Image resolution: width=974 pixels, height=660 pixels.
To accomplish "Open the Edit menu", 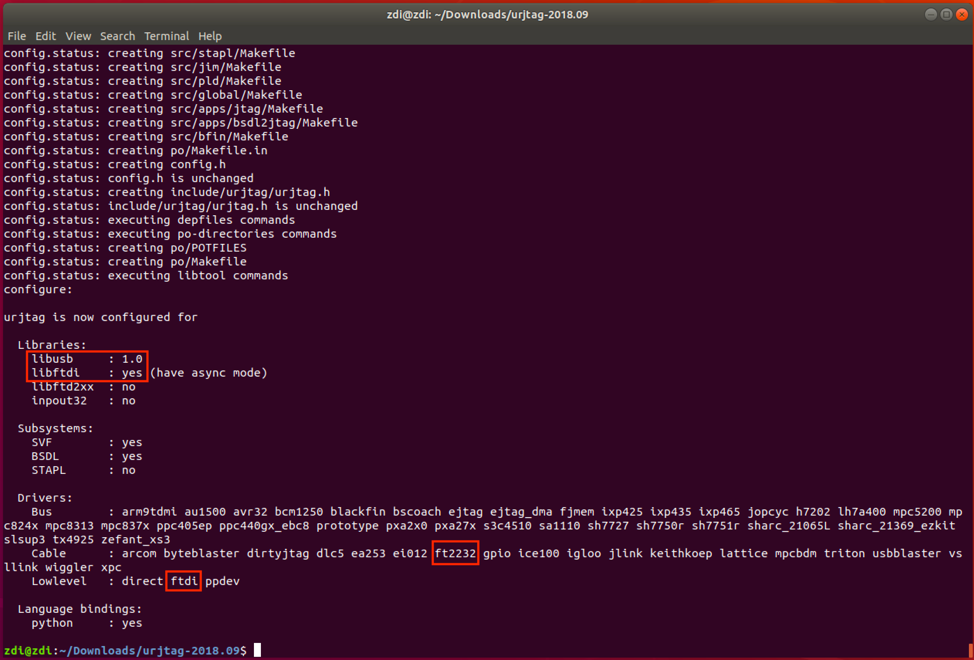I will [x=45, y=36].
